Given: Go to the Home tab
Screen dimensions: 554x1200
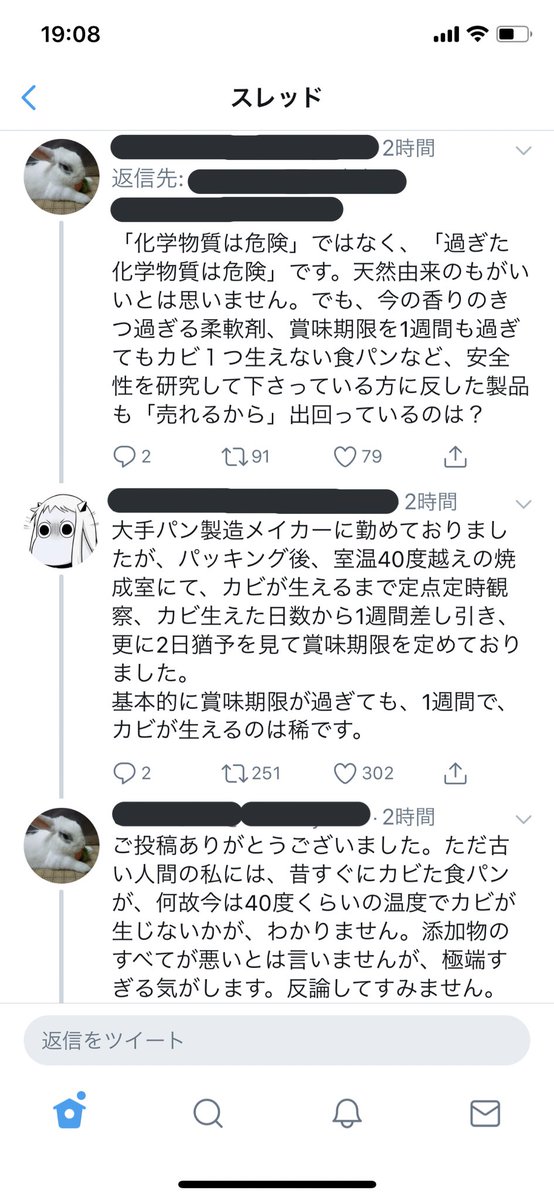Looking at the screenshot, I should point(70,1112).
